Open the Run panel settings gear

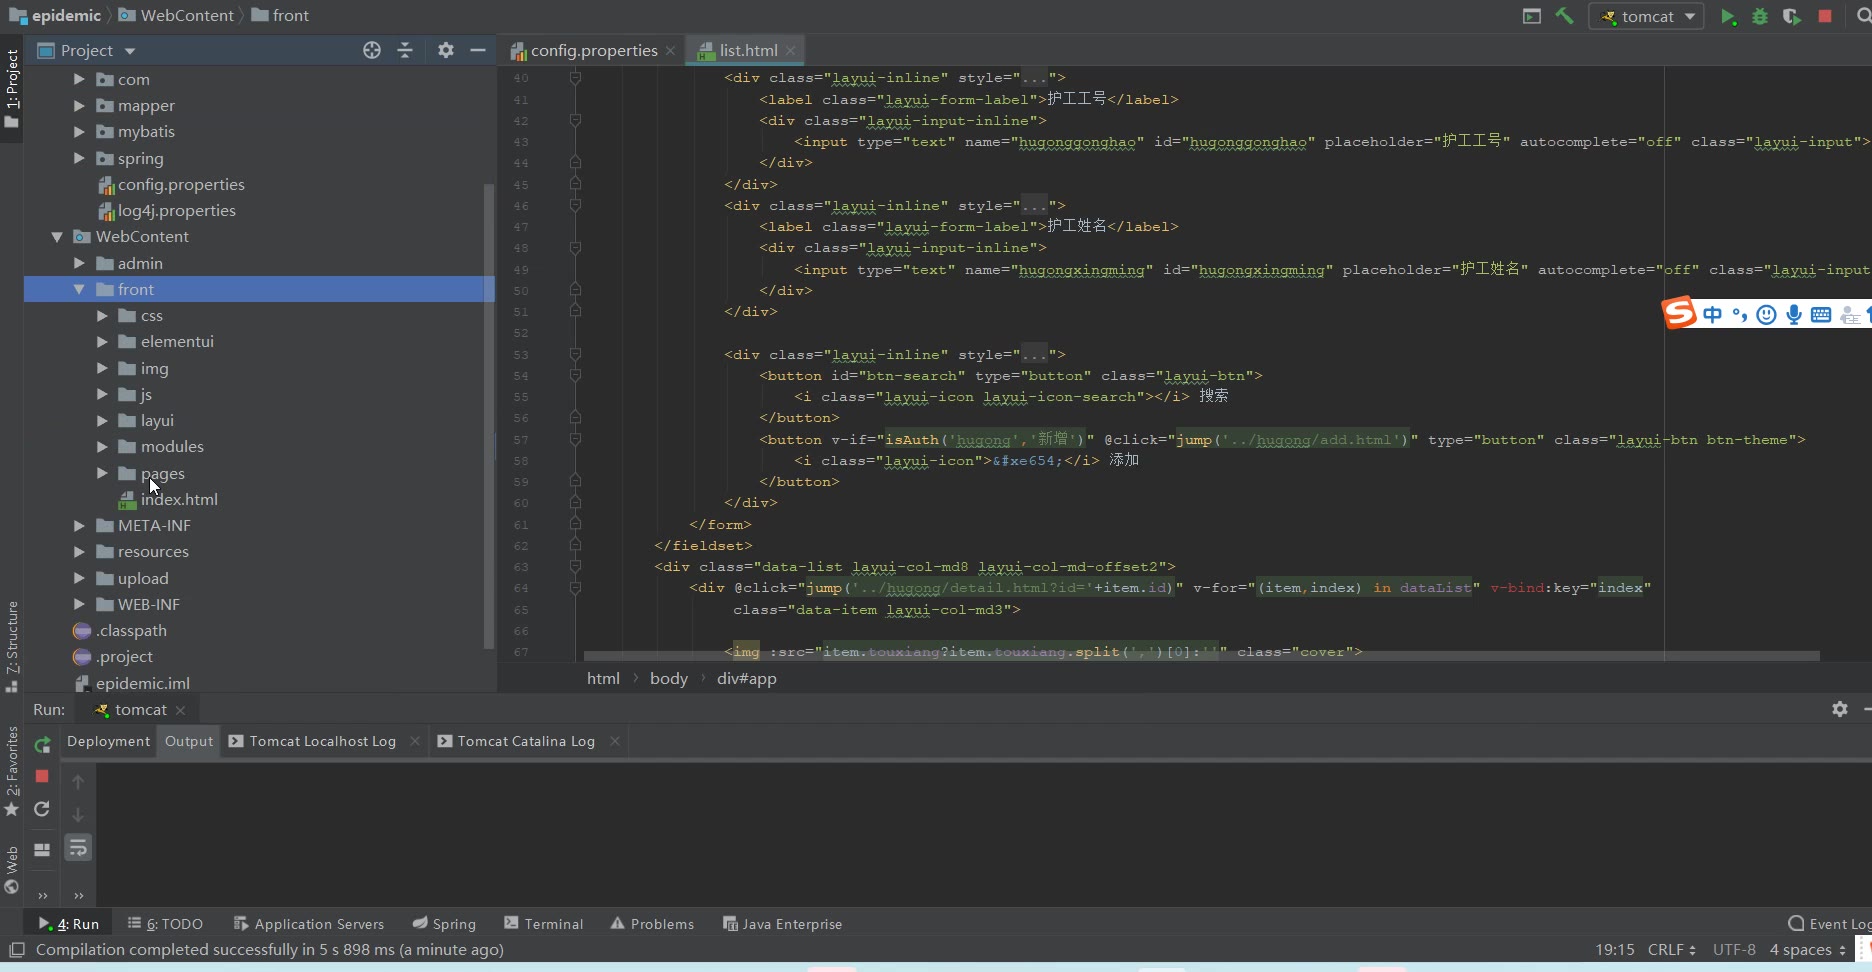[1839, 709]
